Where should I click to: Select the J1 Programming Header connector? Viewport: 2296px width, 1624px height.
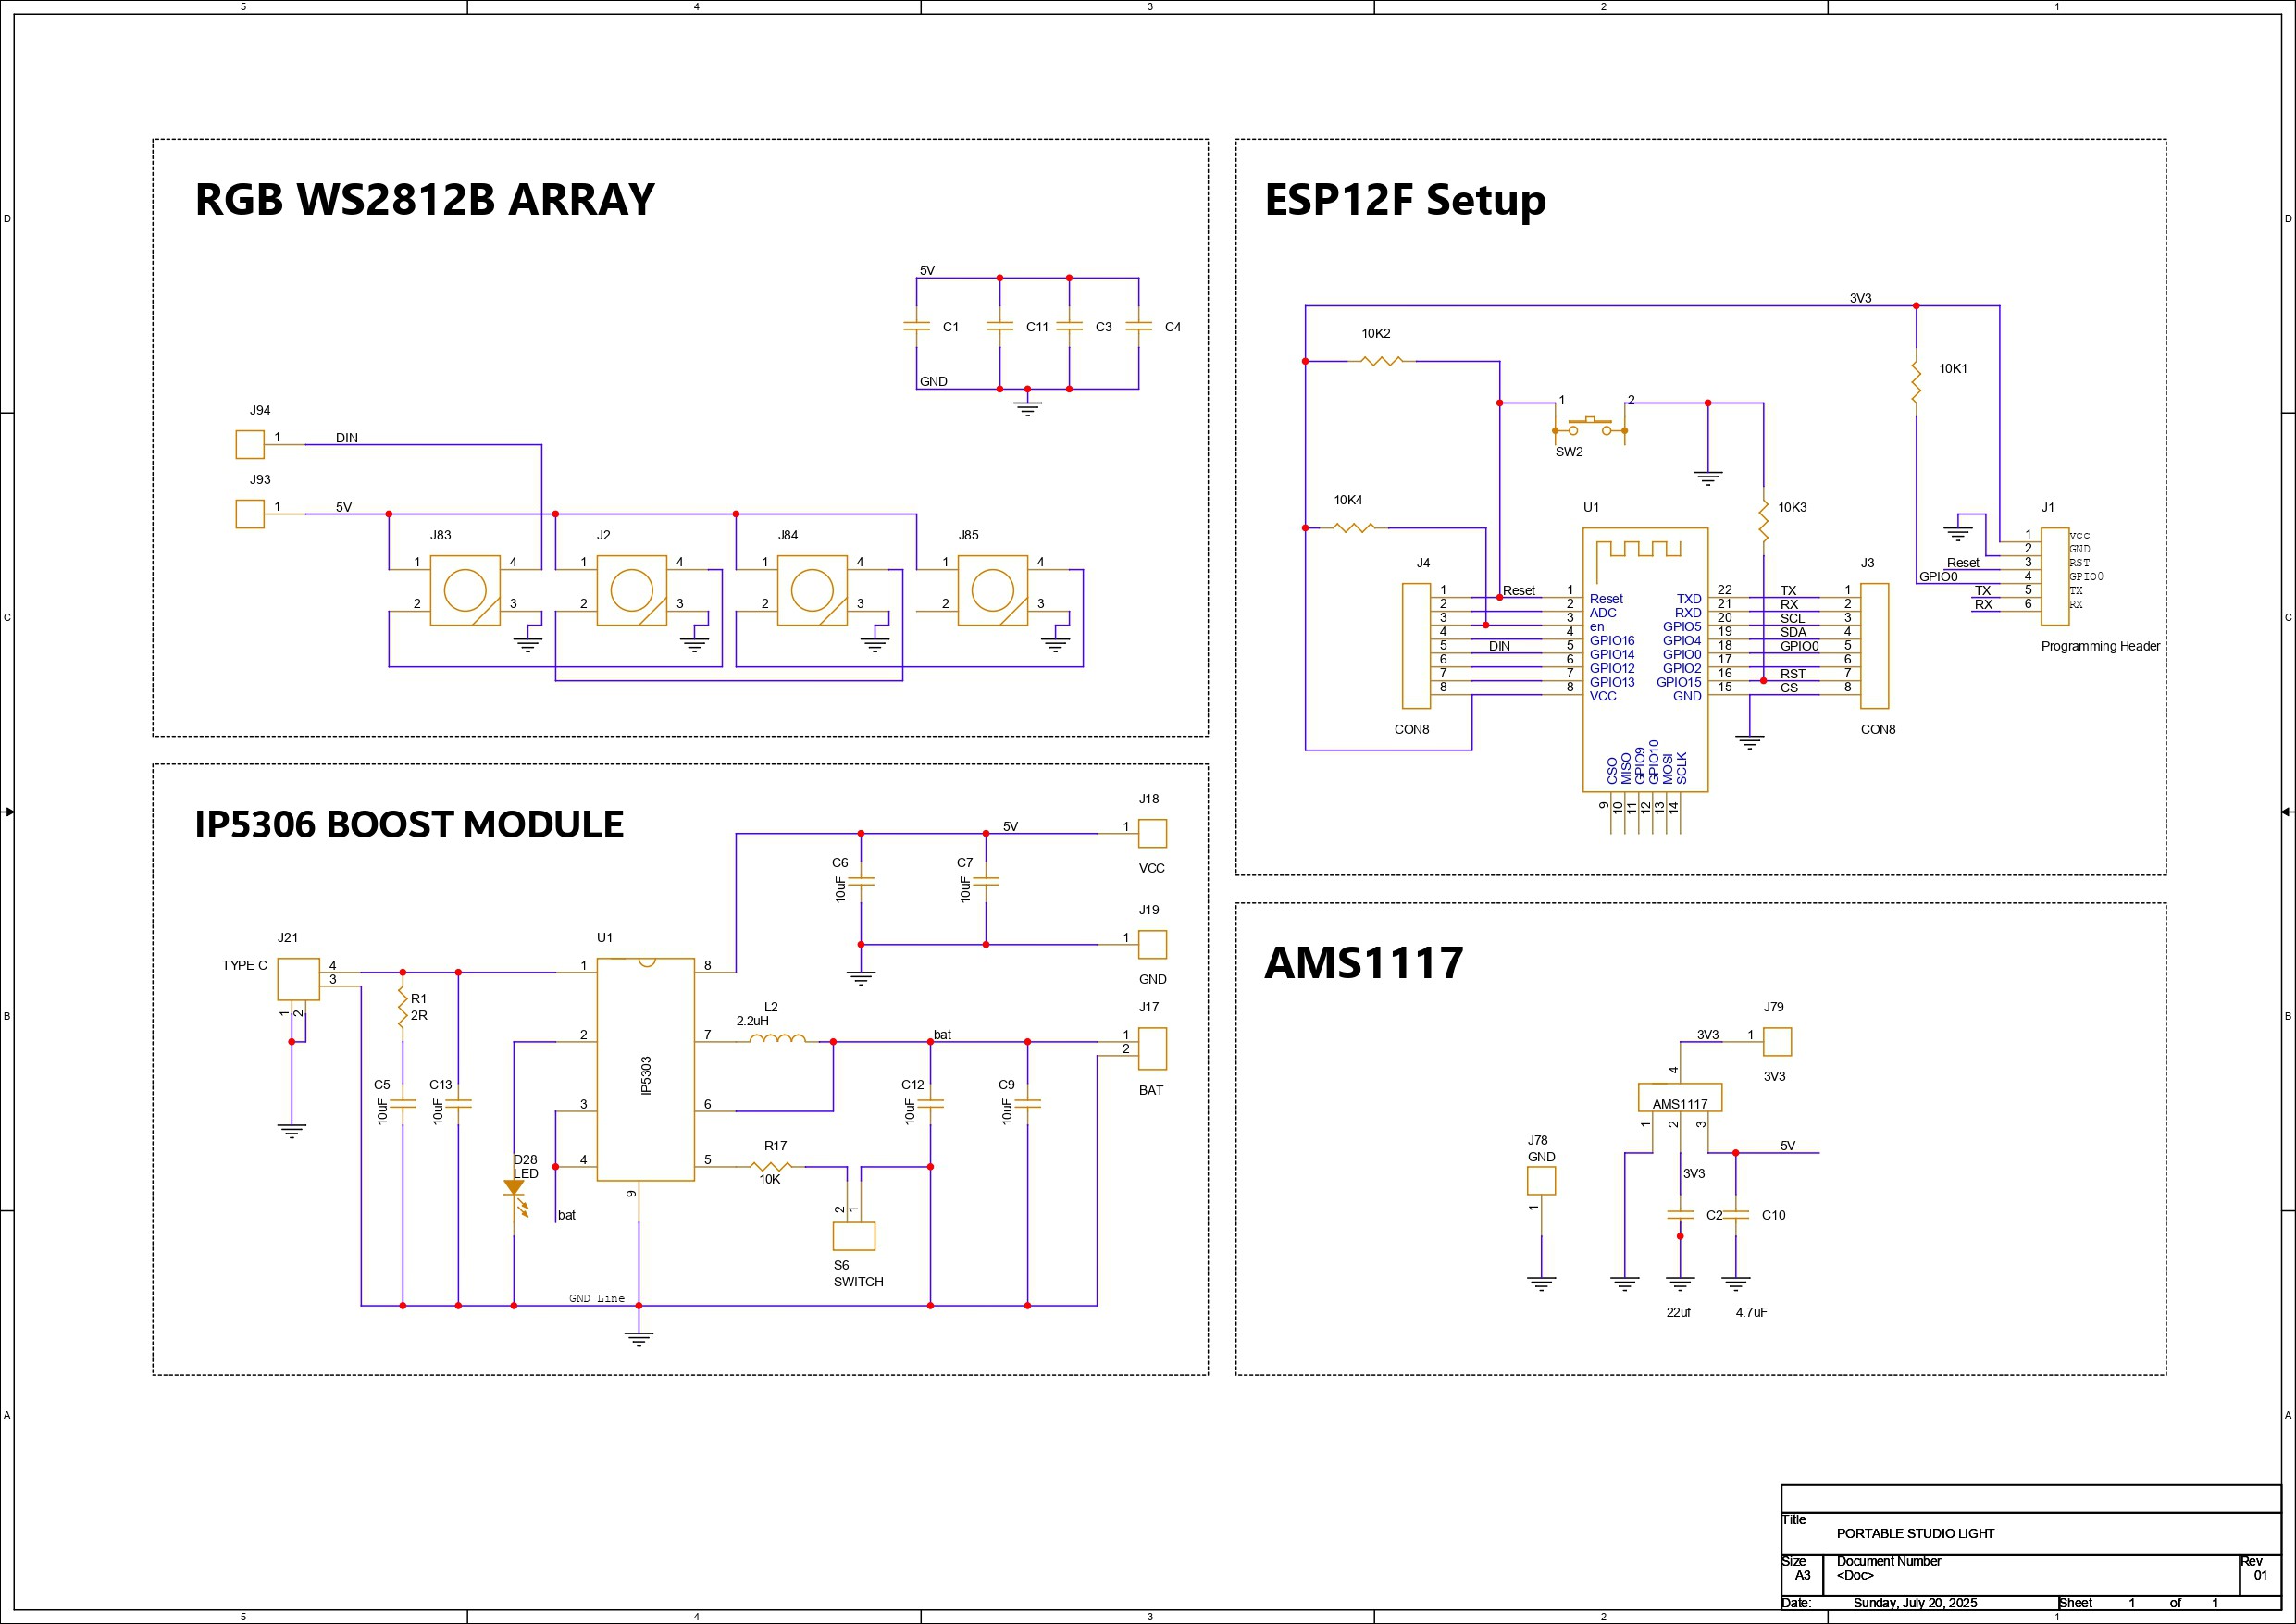pyautogui.click(x=2054, y=576)
